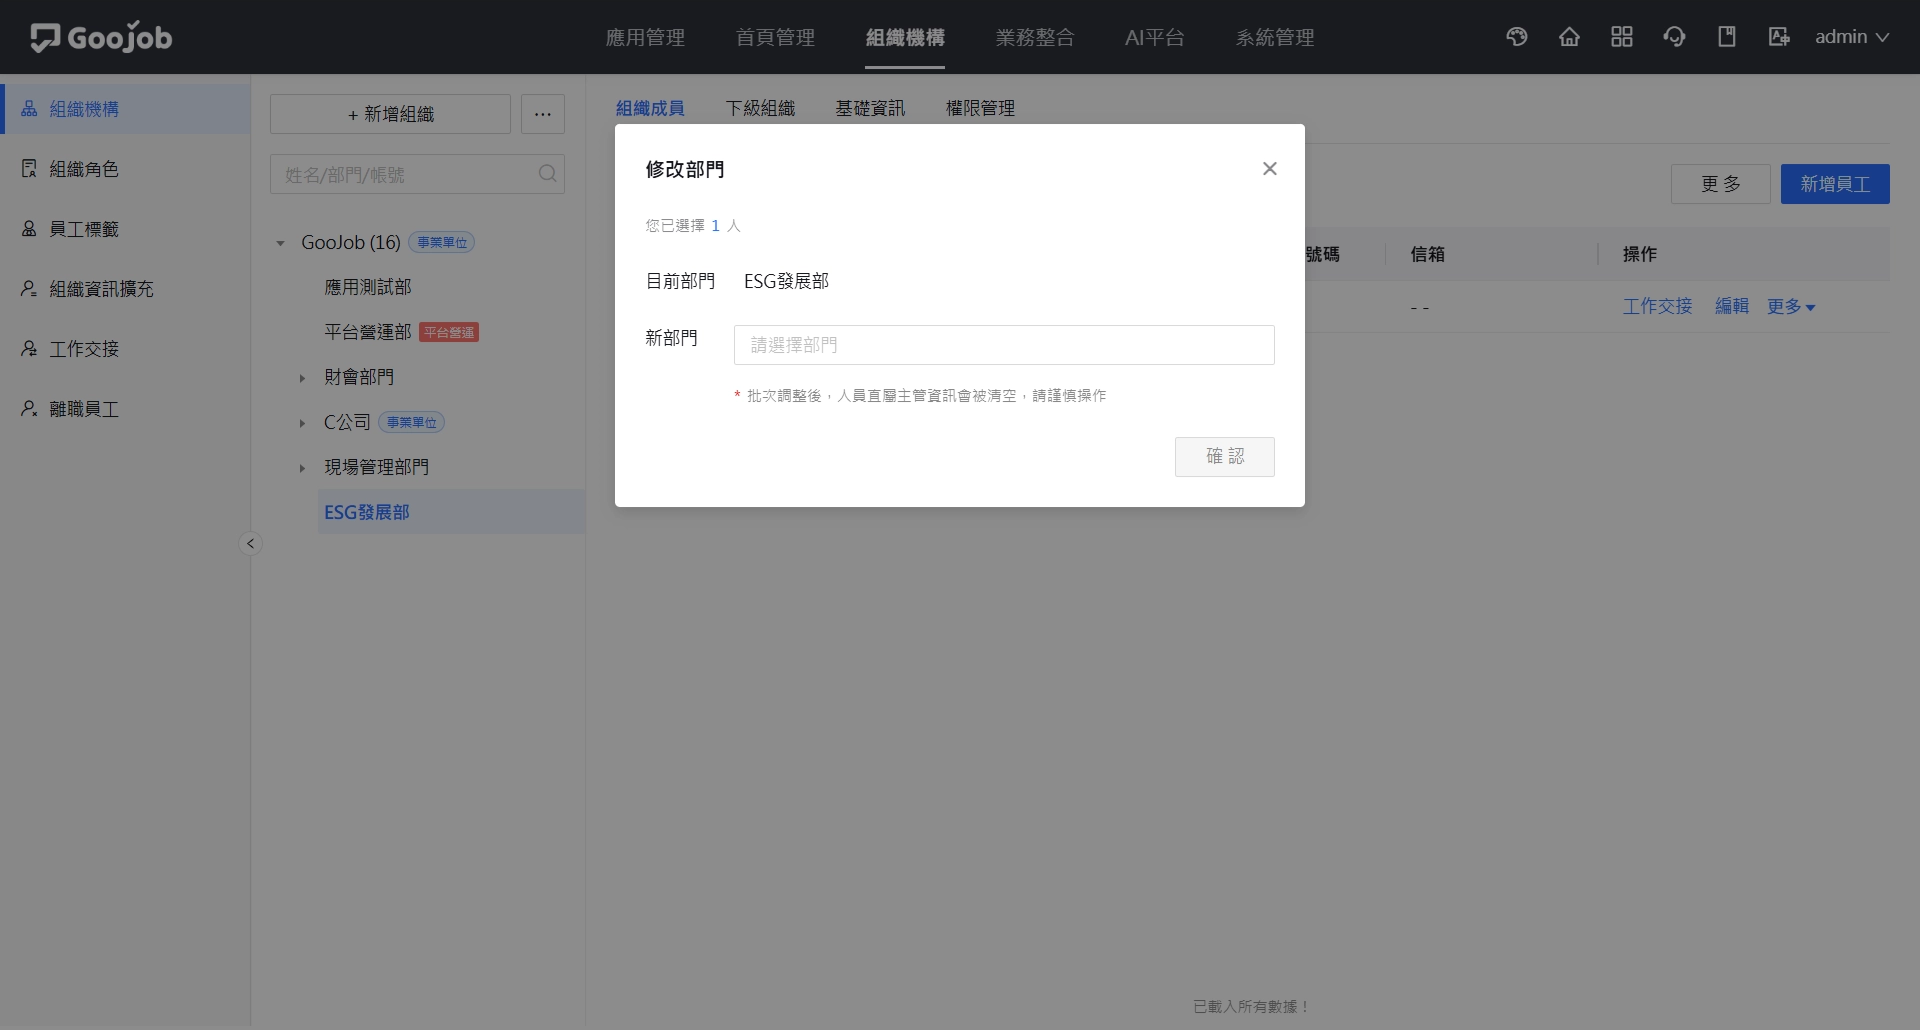Go to the home icon in header
Viewport: 1920px width, 1030px height.
tap(1569, 37)
